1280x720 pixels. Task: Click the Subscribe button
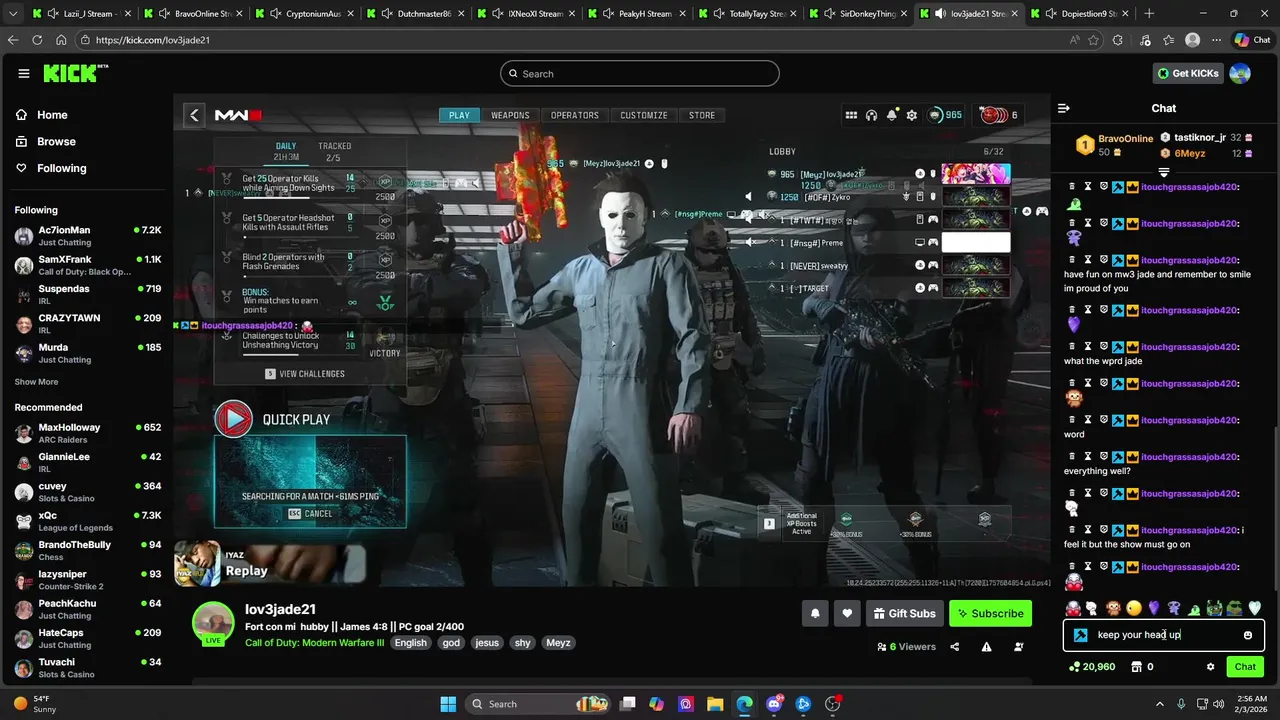coord(990,613)
